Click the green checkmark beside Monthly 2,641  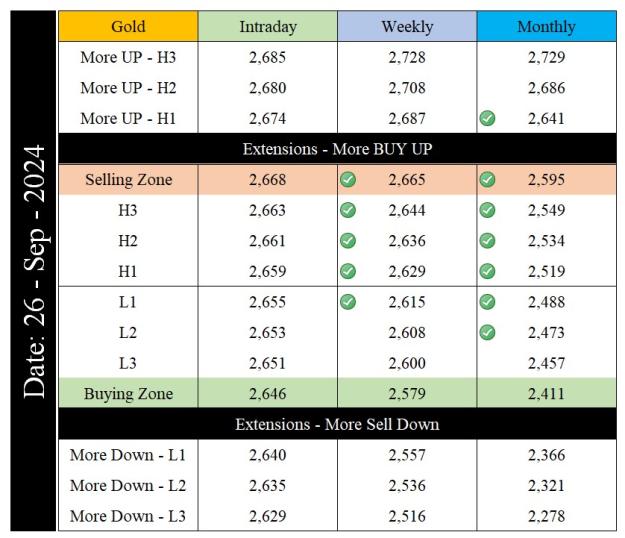[487, 118]
